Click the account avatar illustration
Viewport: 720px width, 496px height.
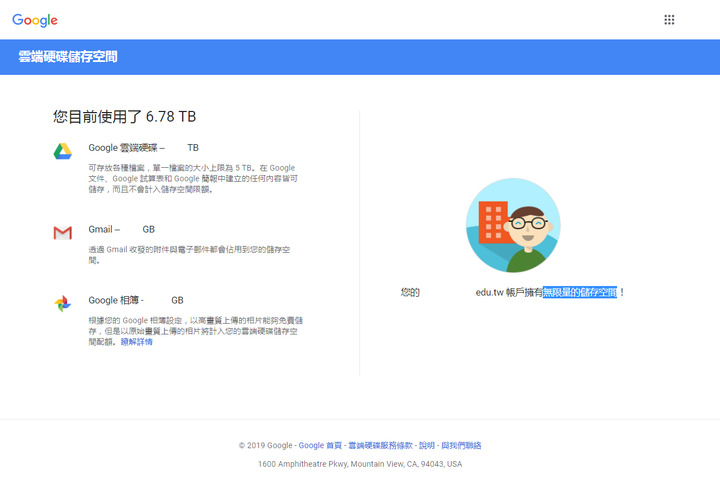(513, 225)
